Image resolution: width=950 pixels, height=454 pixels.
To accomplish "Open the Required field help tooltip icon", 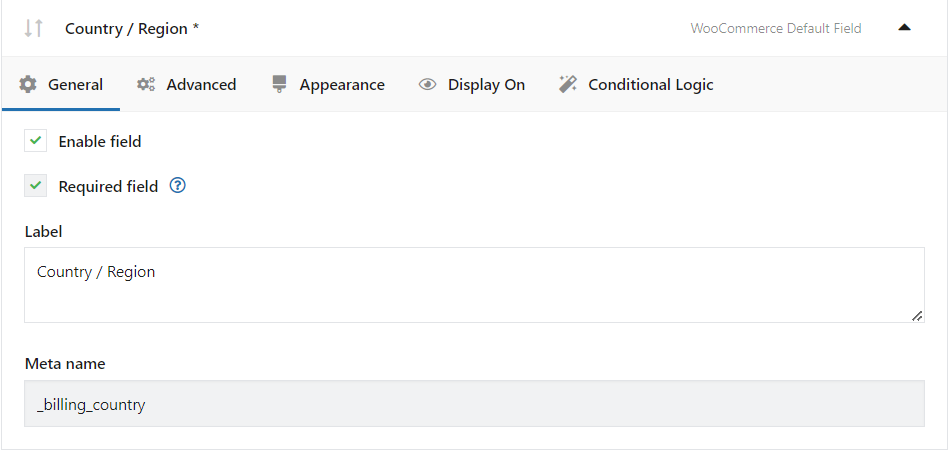I will pos(178,185).
